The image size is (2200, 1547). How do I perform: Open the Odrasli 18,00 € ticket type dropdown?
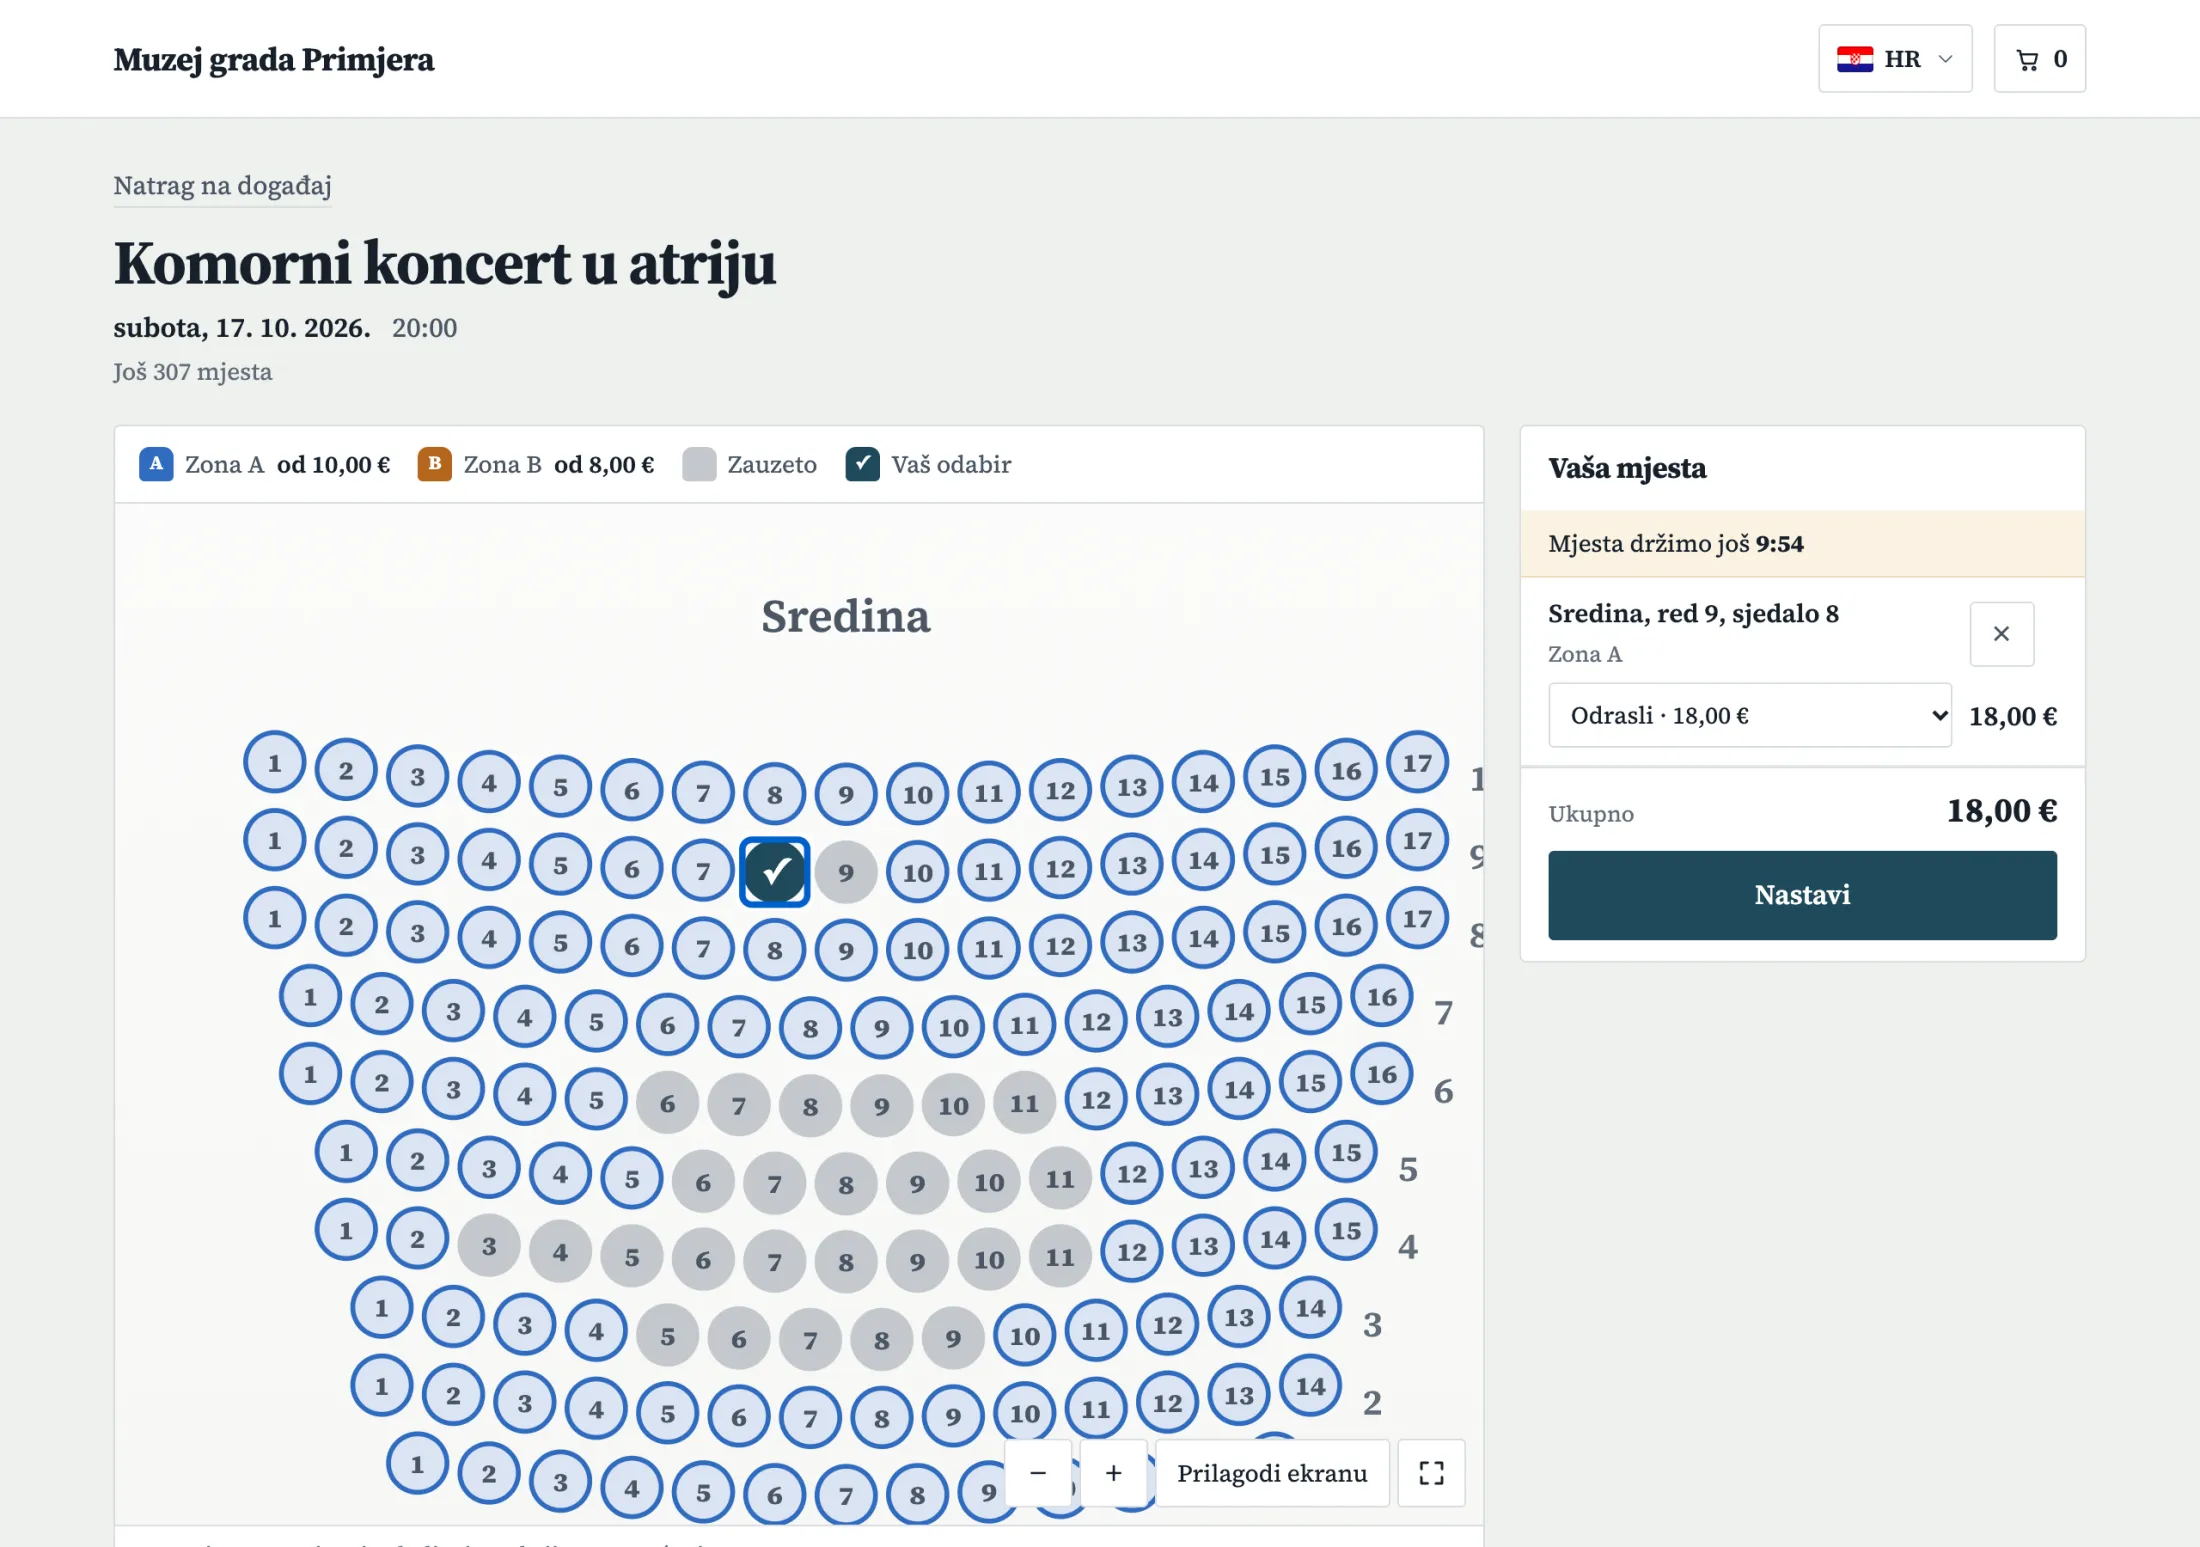[x=1749, y=715]
